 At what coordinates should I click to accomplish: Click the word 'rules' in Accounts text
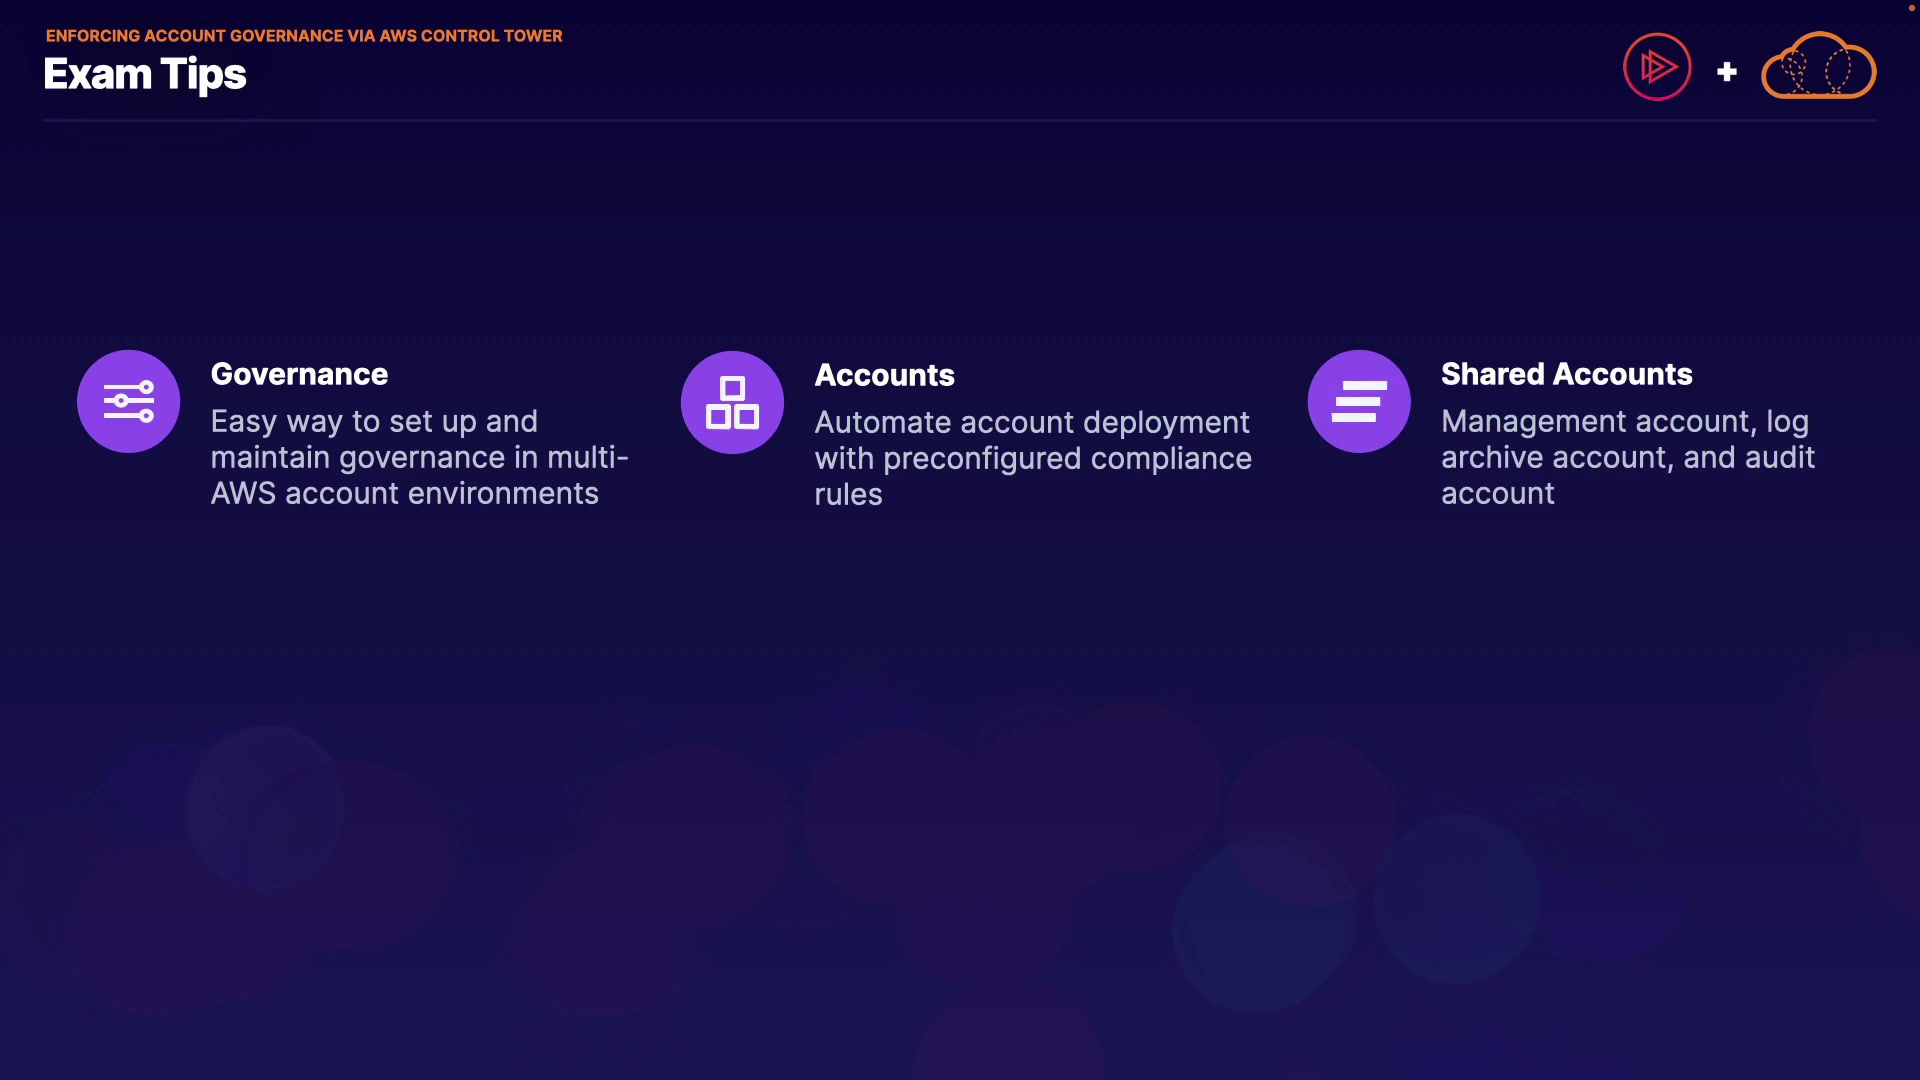pos(848,494)
